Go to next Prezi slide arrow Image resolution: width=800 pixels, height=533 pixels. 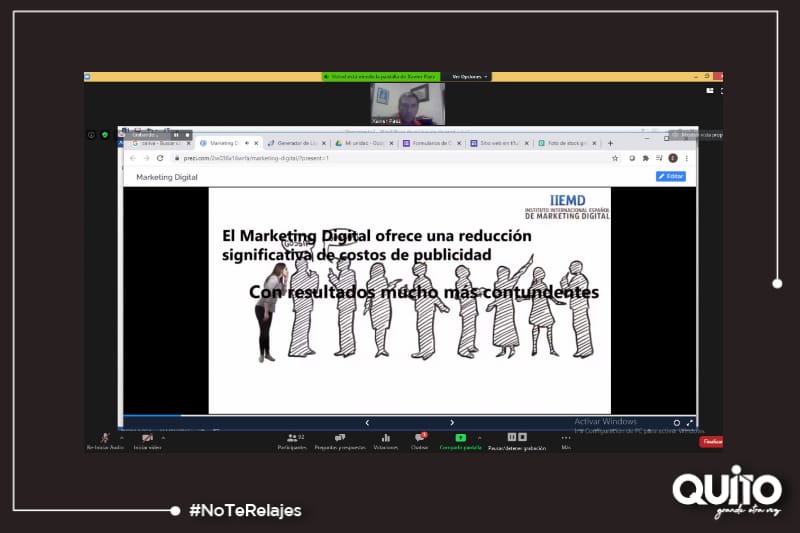(452, 422)
